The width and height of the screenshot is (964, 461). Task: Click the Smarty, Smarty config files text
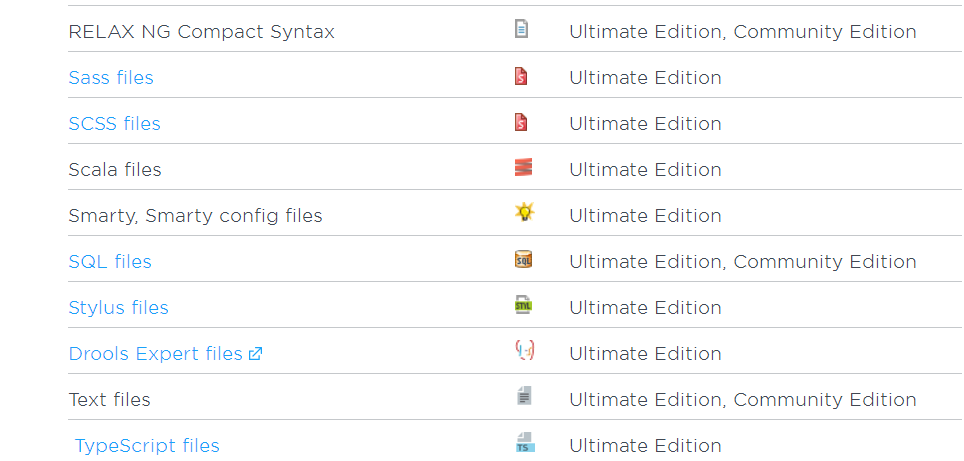pos(195,216)
